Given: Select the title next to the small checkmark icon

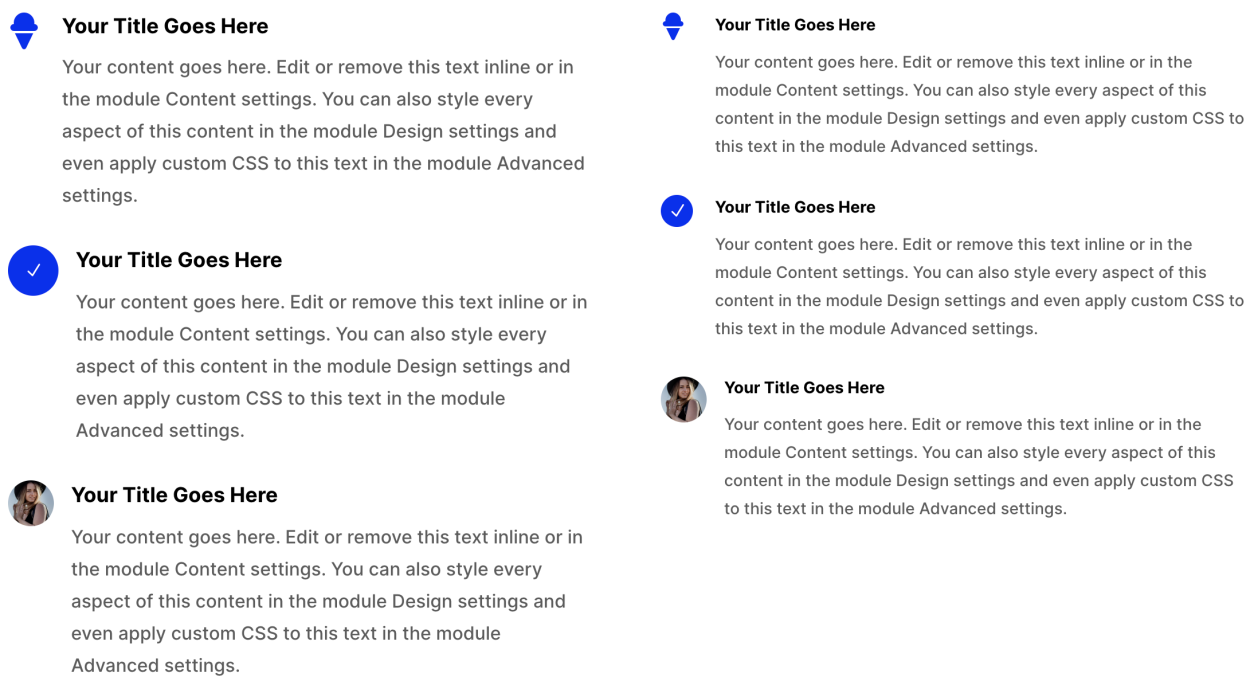Looking at the screenshot, I should coord(795,208).
